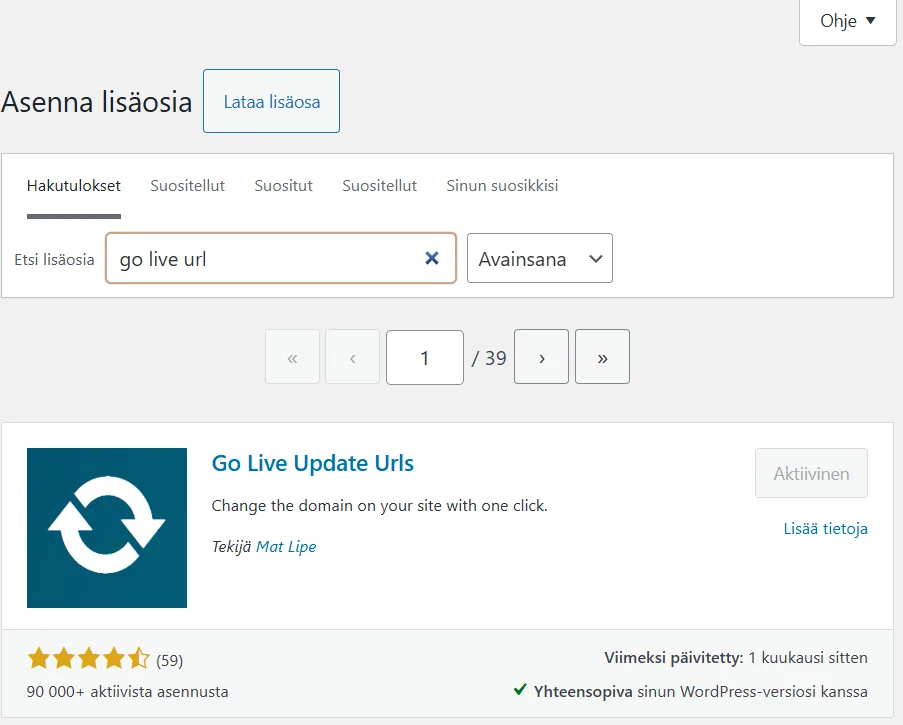Select the Sinun suosikkisi tab

502,186
